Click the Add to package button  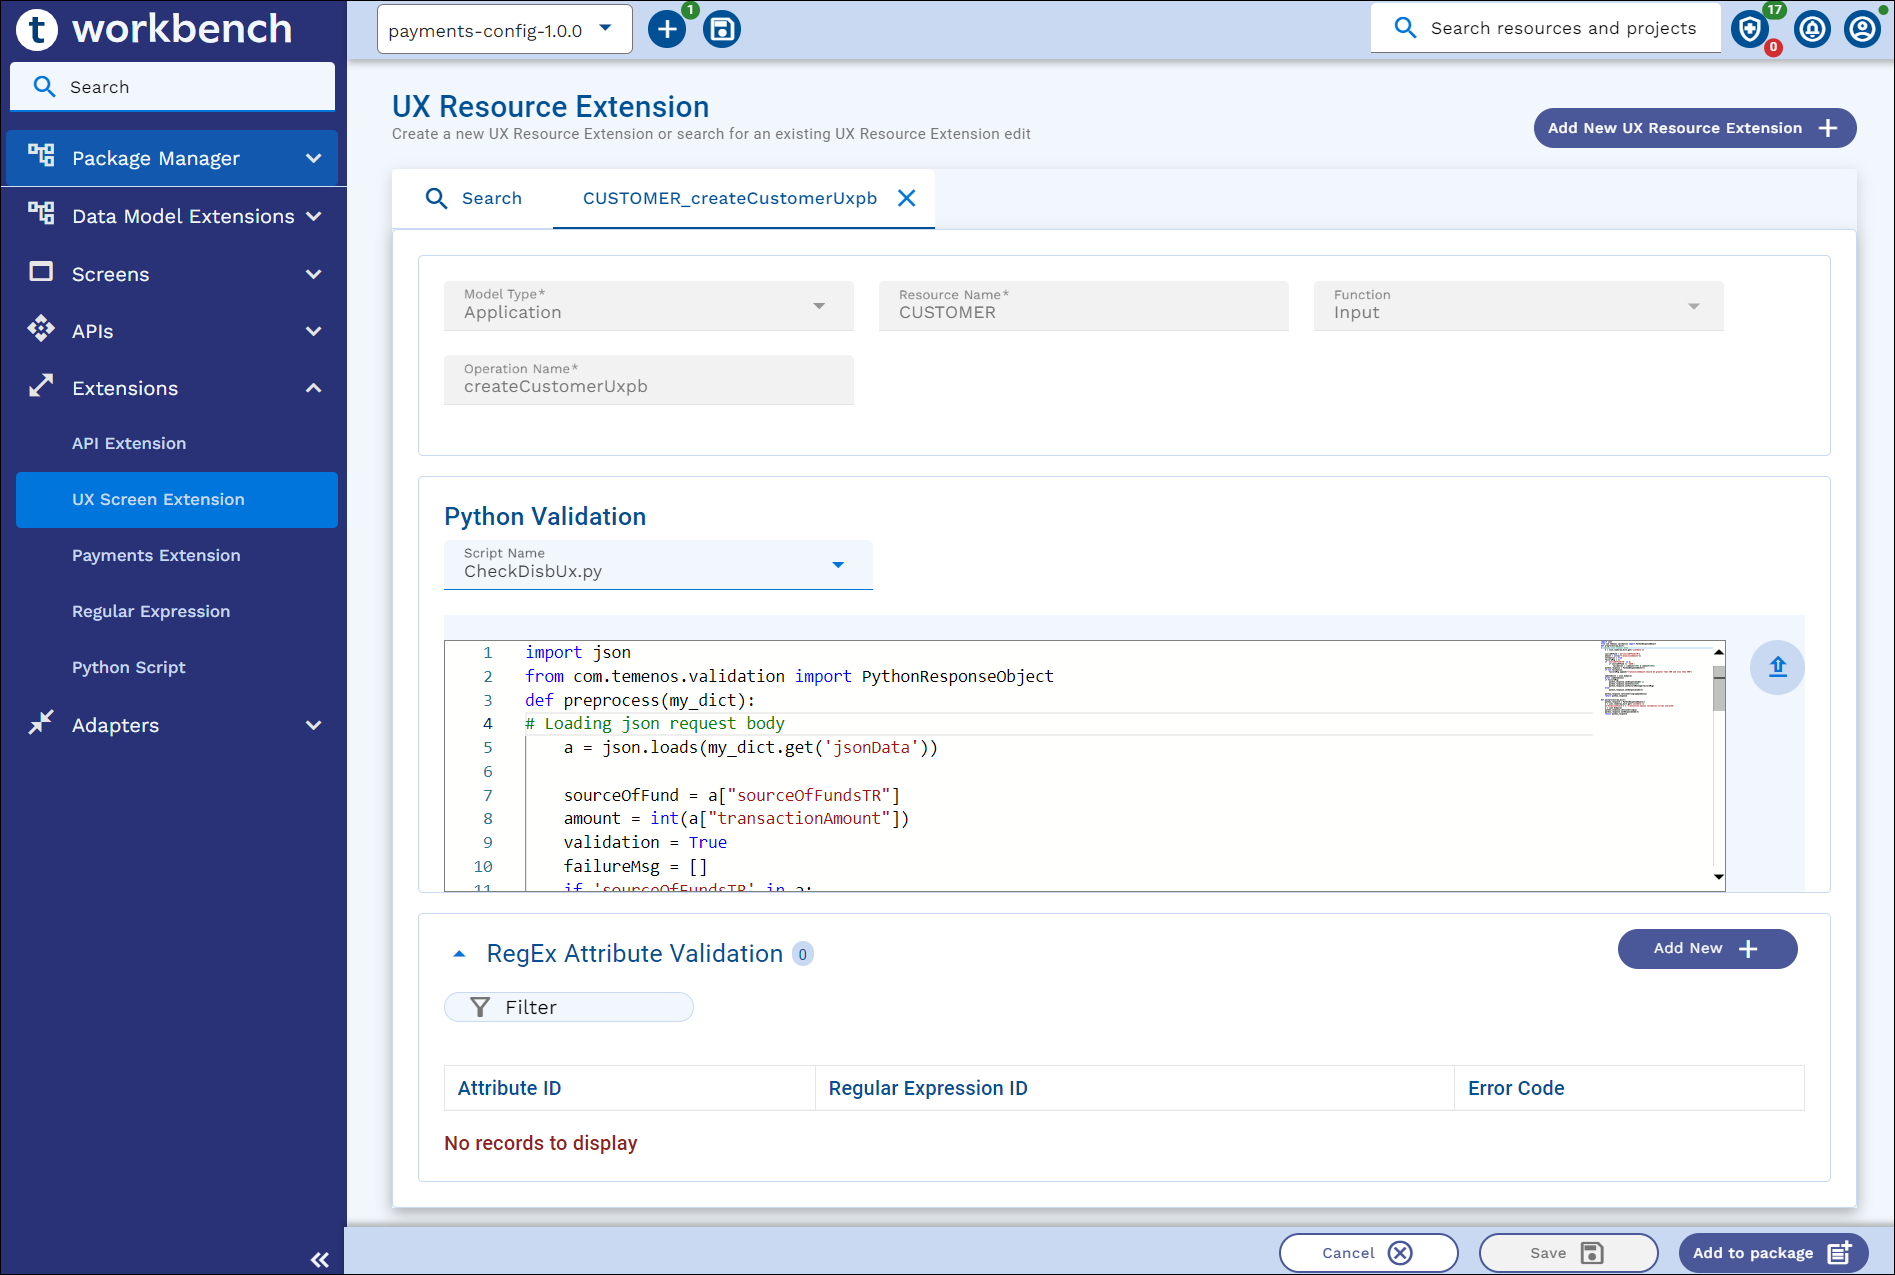pyautogui.click(x=1772, y=1253)
